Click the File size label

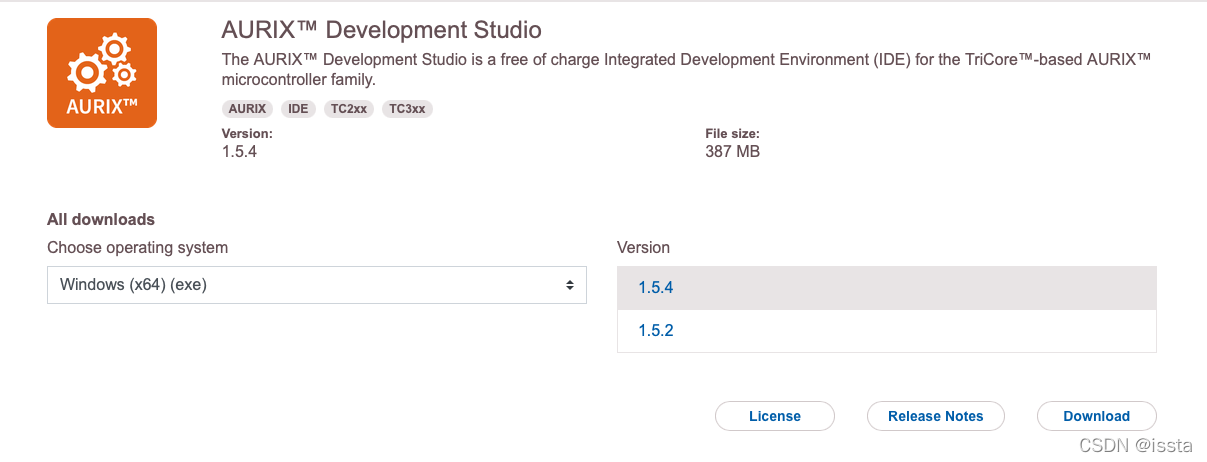[x=733, y=133]
